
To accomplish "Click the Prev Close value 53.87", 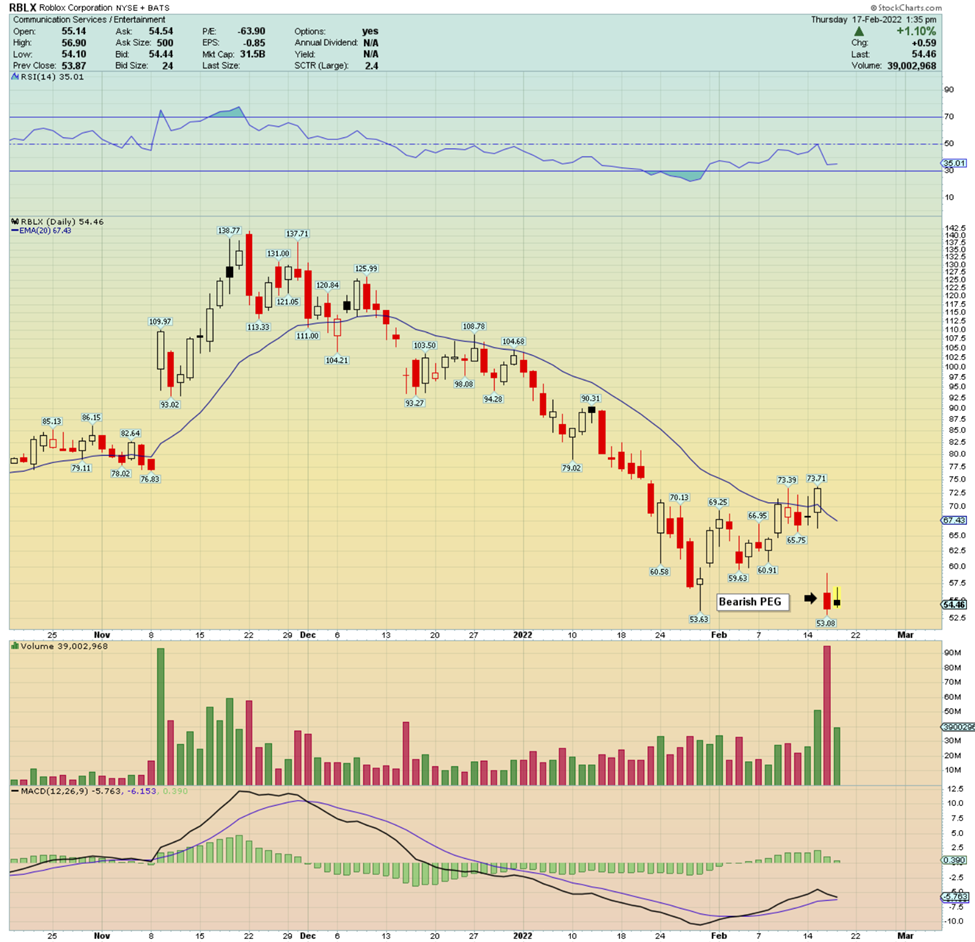I will [x=73, y=65].
